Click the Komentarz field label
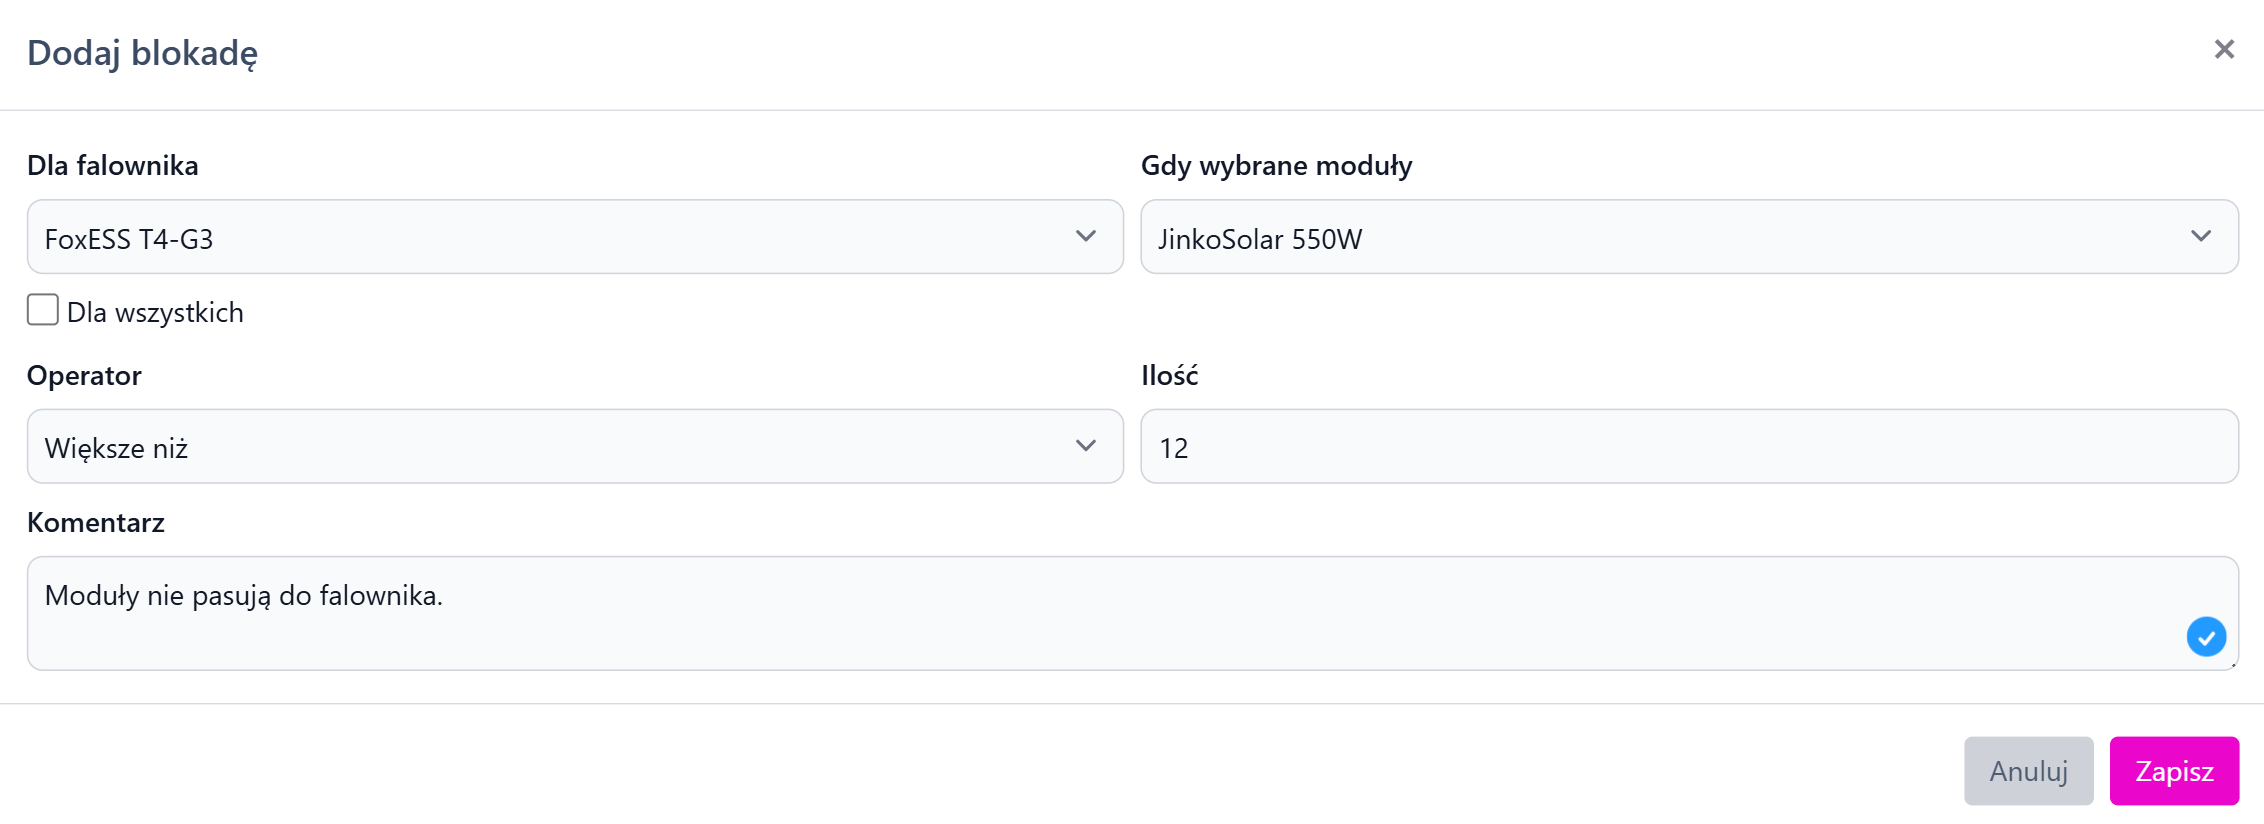 (x=96, y=523)
